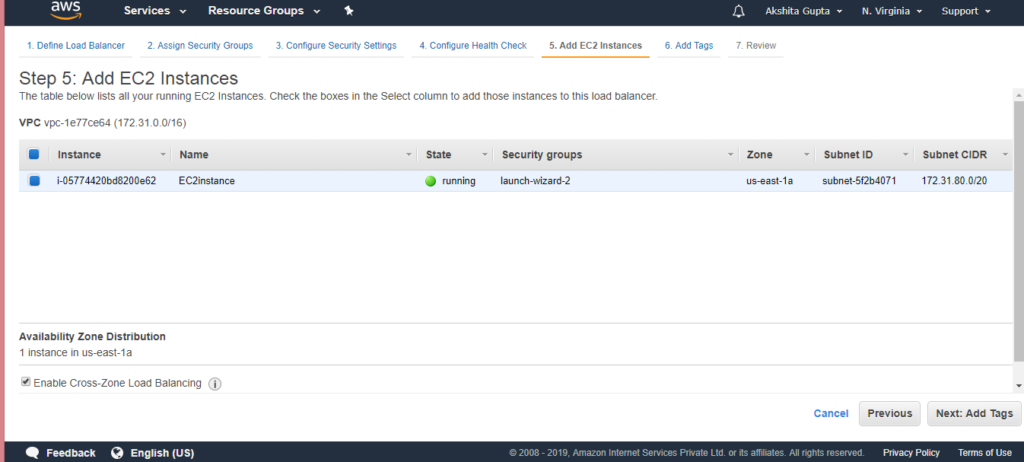The image size is (1024, 462).
Task: Go to 3. Configure Security Settings step
Action: coord(336,46)
